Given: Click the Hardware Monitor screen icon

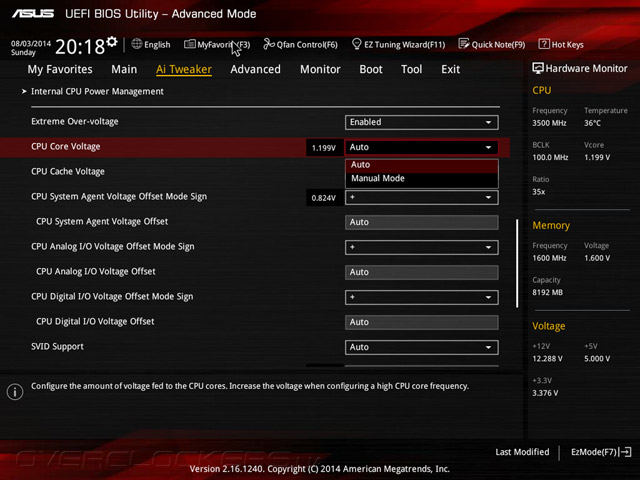Looking at the screenshot, I should pos(538,68).
